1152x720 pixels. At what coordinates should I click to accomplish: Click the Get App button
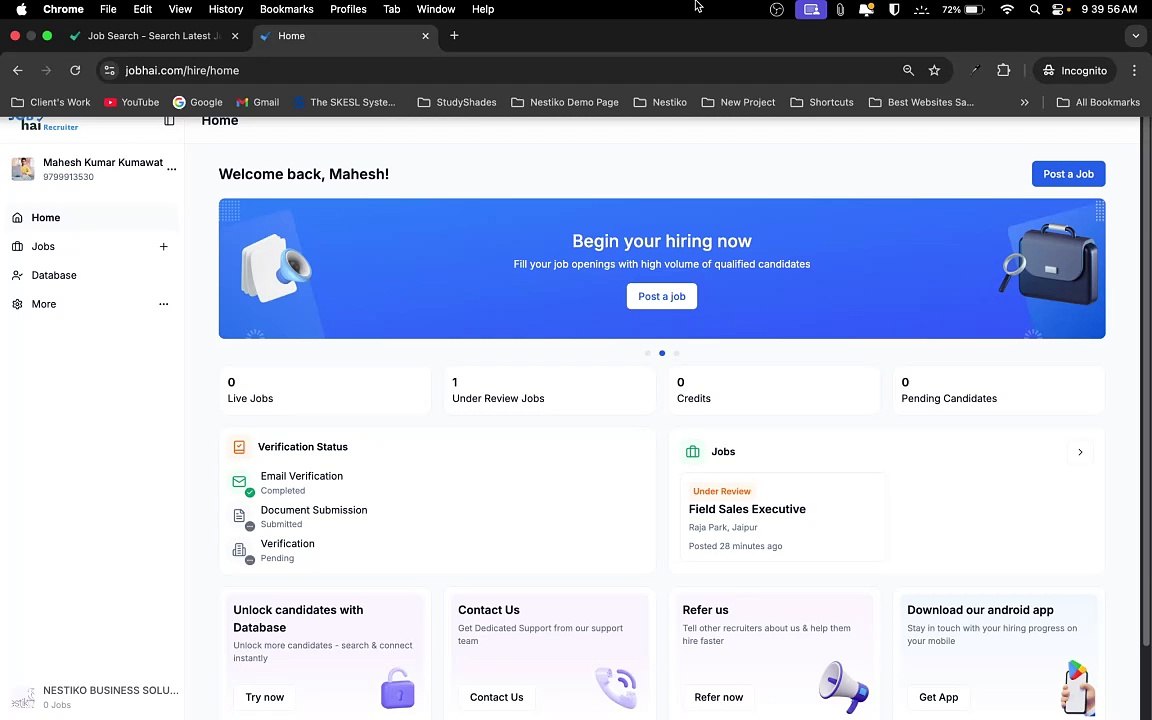[x=938, y=697]
